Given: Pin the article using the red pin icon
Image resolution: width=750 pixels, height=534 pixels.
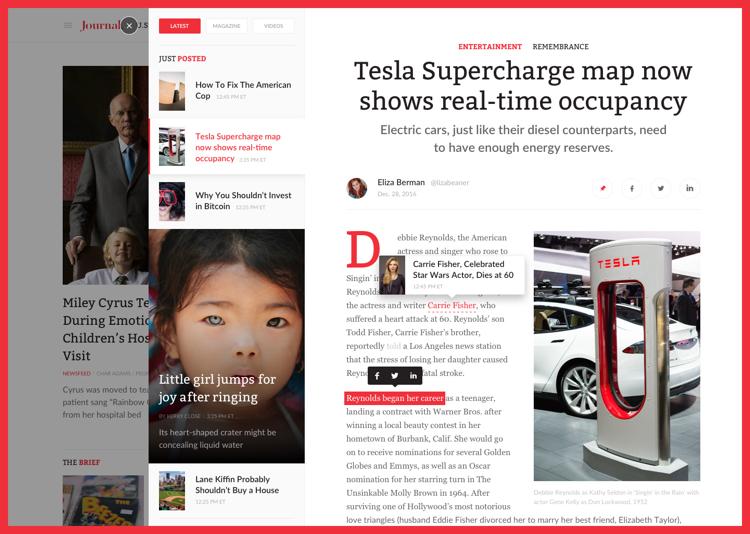Looking at the screenshot, I should pos(602,188).
